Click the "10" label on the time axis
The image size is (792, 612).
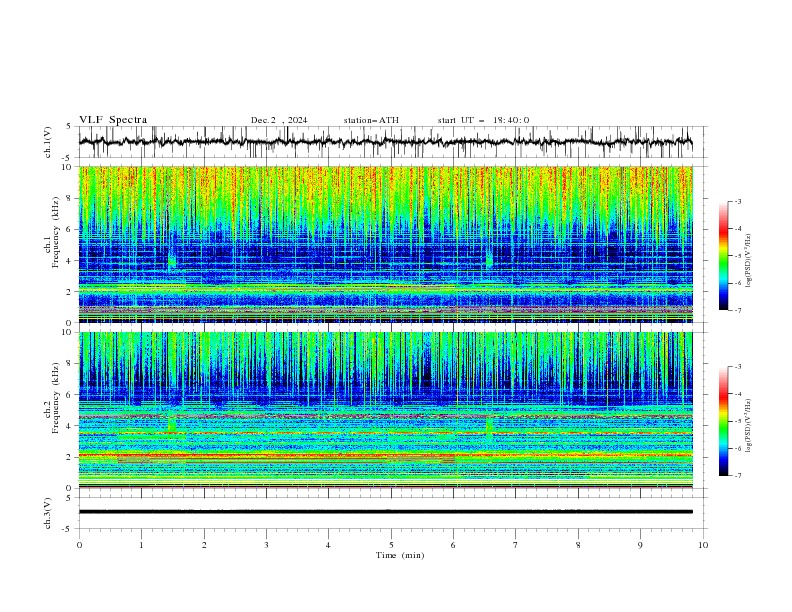pos(703,545)
